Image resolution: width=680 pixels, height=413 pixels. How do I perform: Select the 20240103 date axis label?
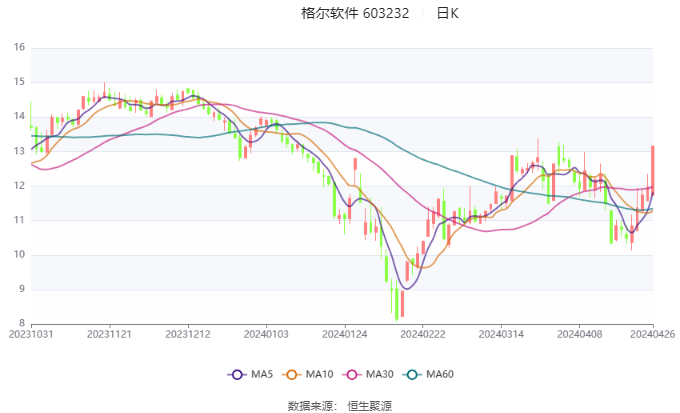(x=265, y=334)
